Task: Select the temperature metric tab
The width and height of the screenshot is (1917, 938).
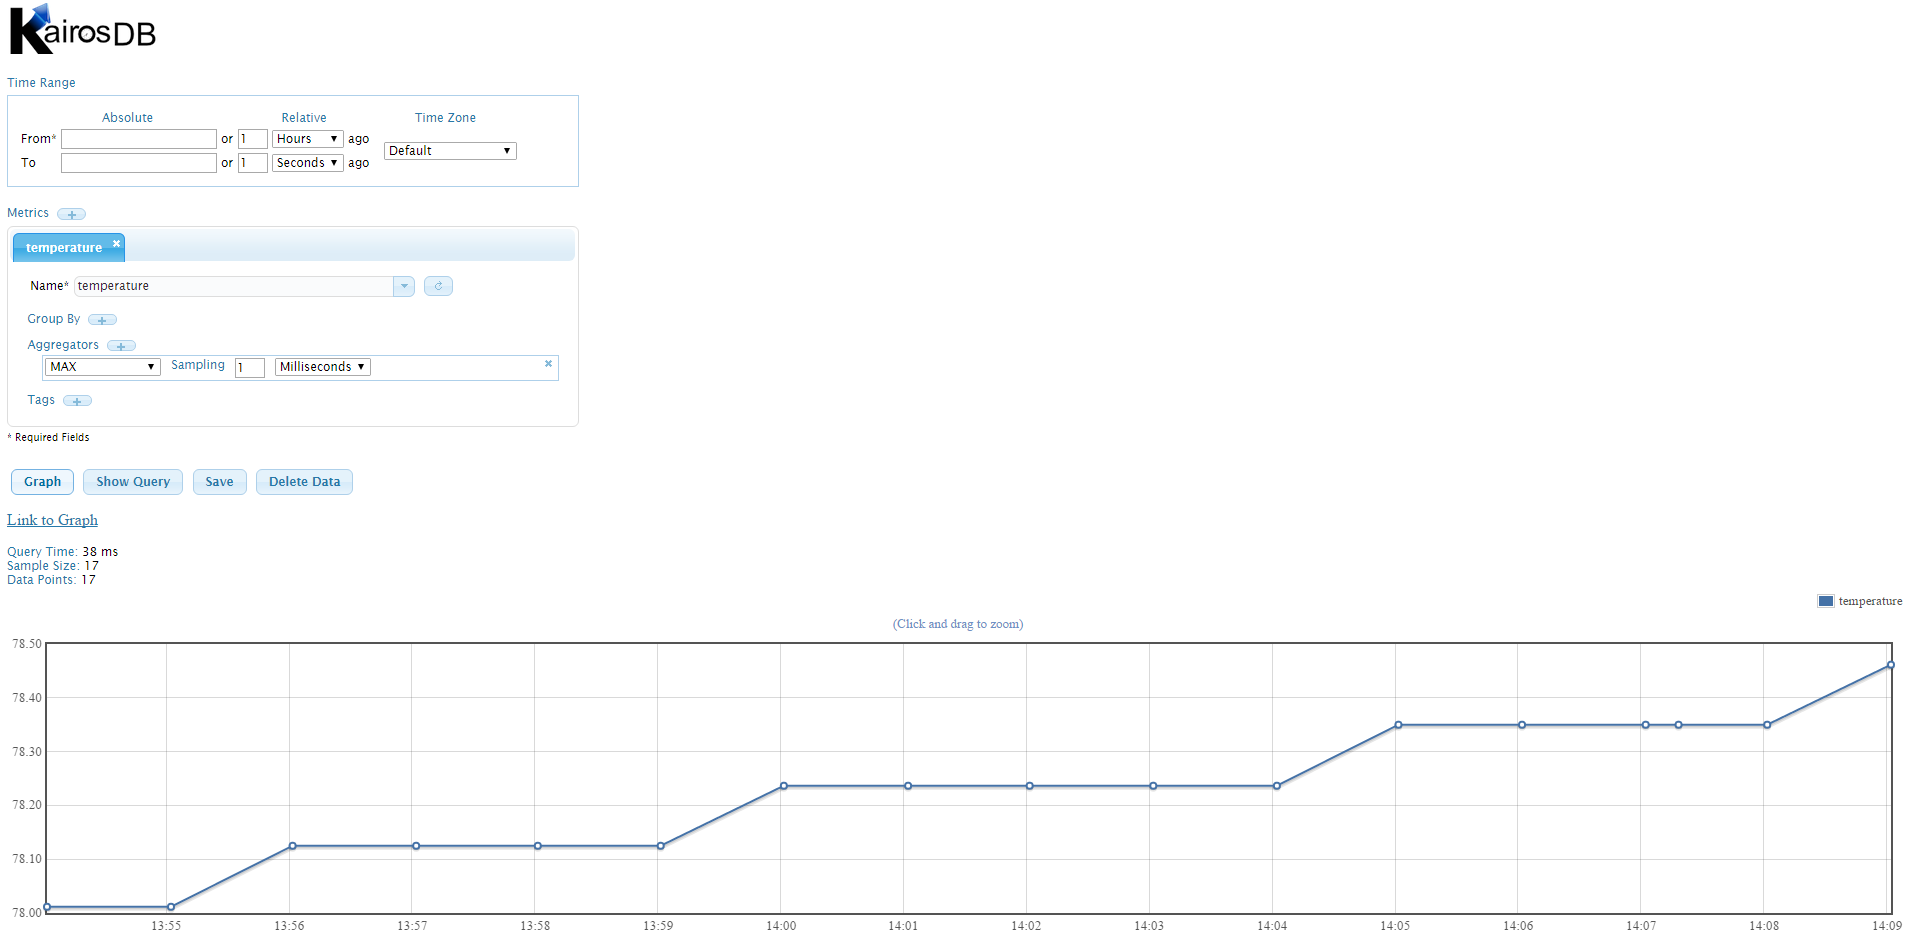Action: (x=63, y=247)
